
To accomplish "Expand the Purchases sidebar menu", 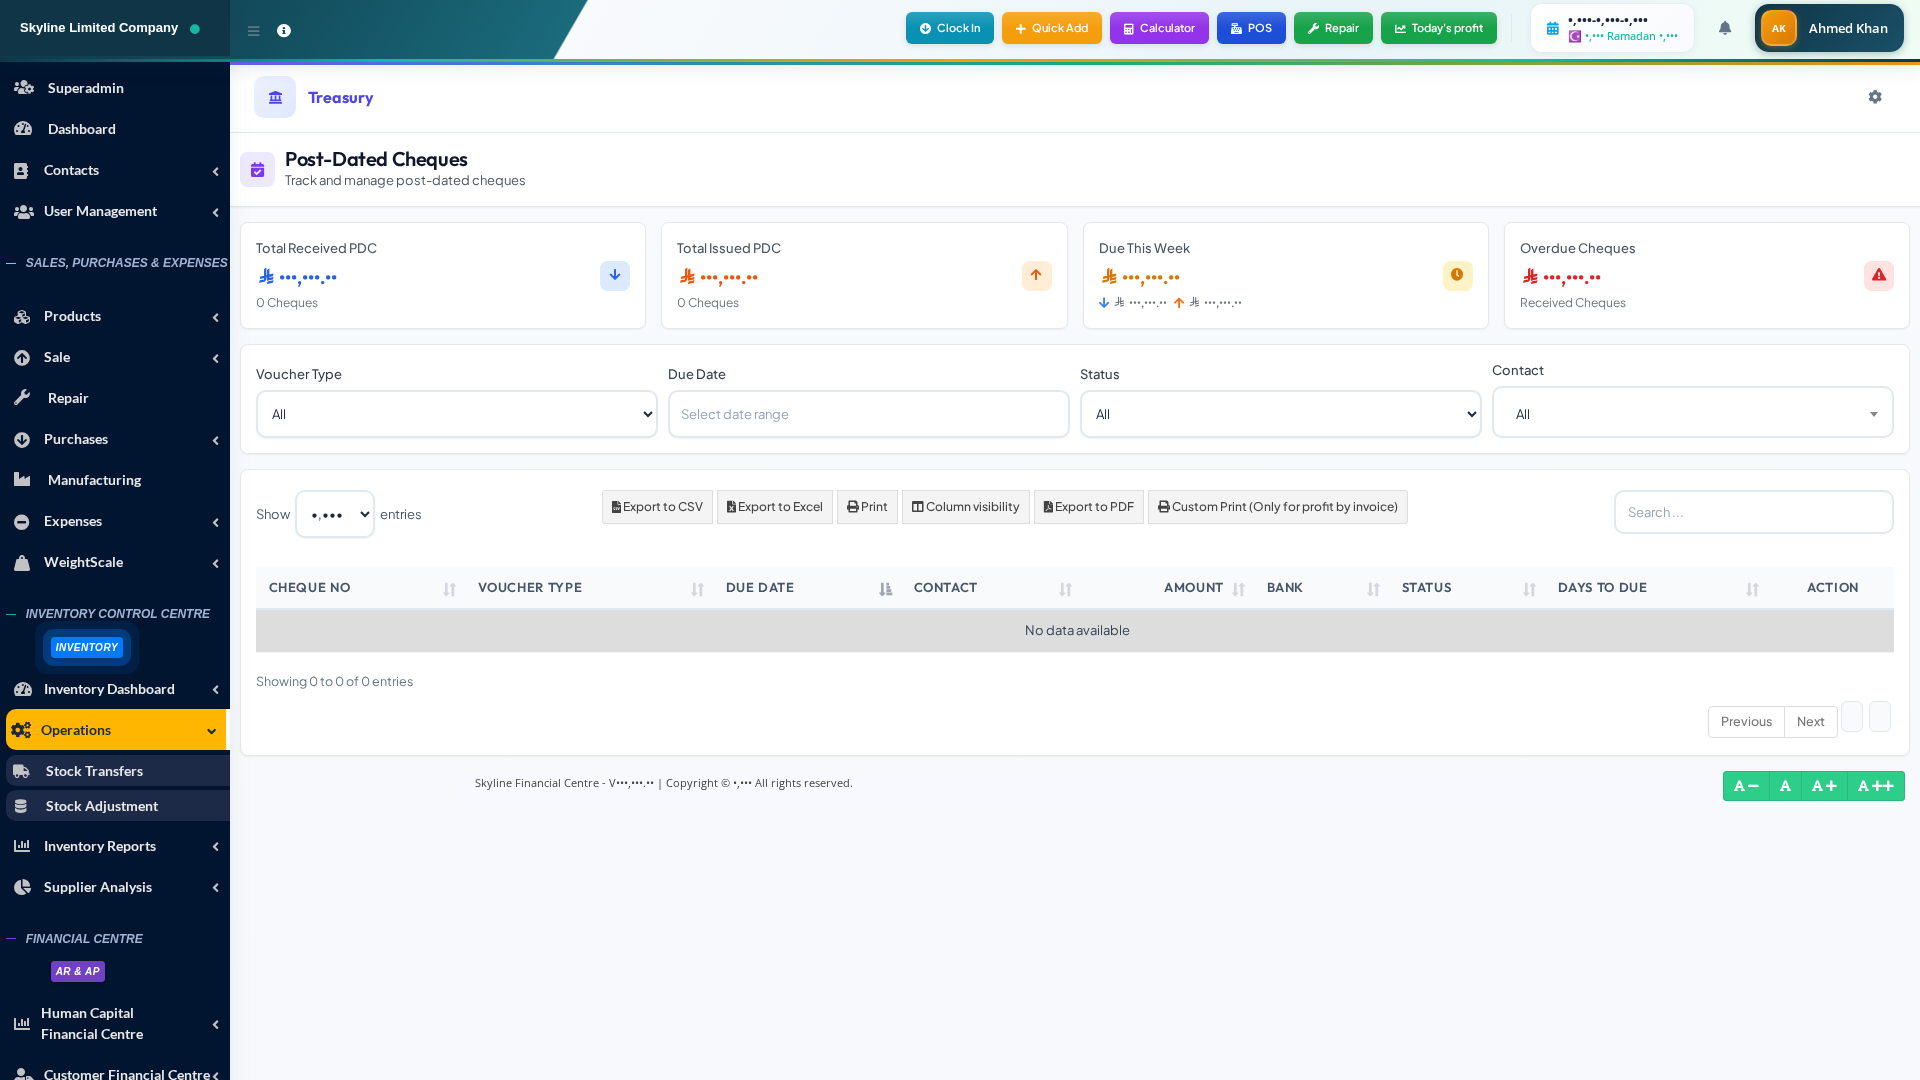I will coord(76,439).
